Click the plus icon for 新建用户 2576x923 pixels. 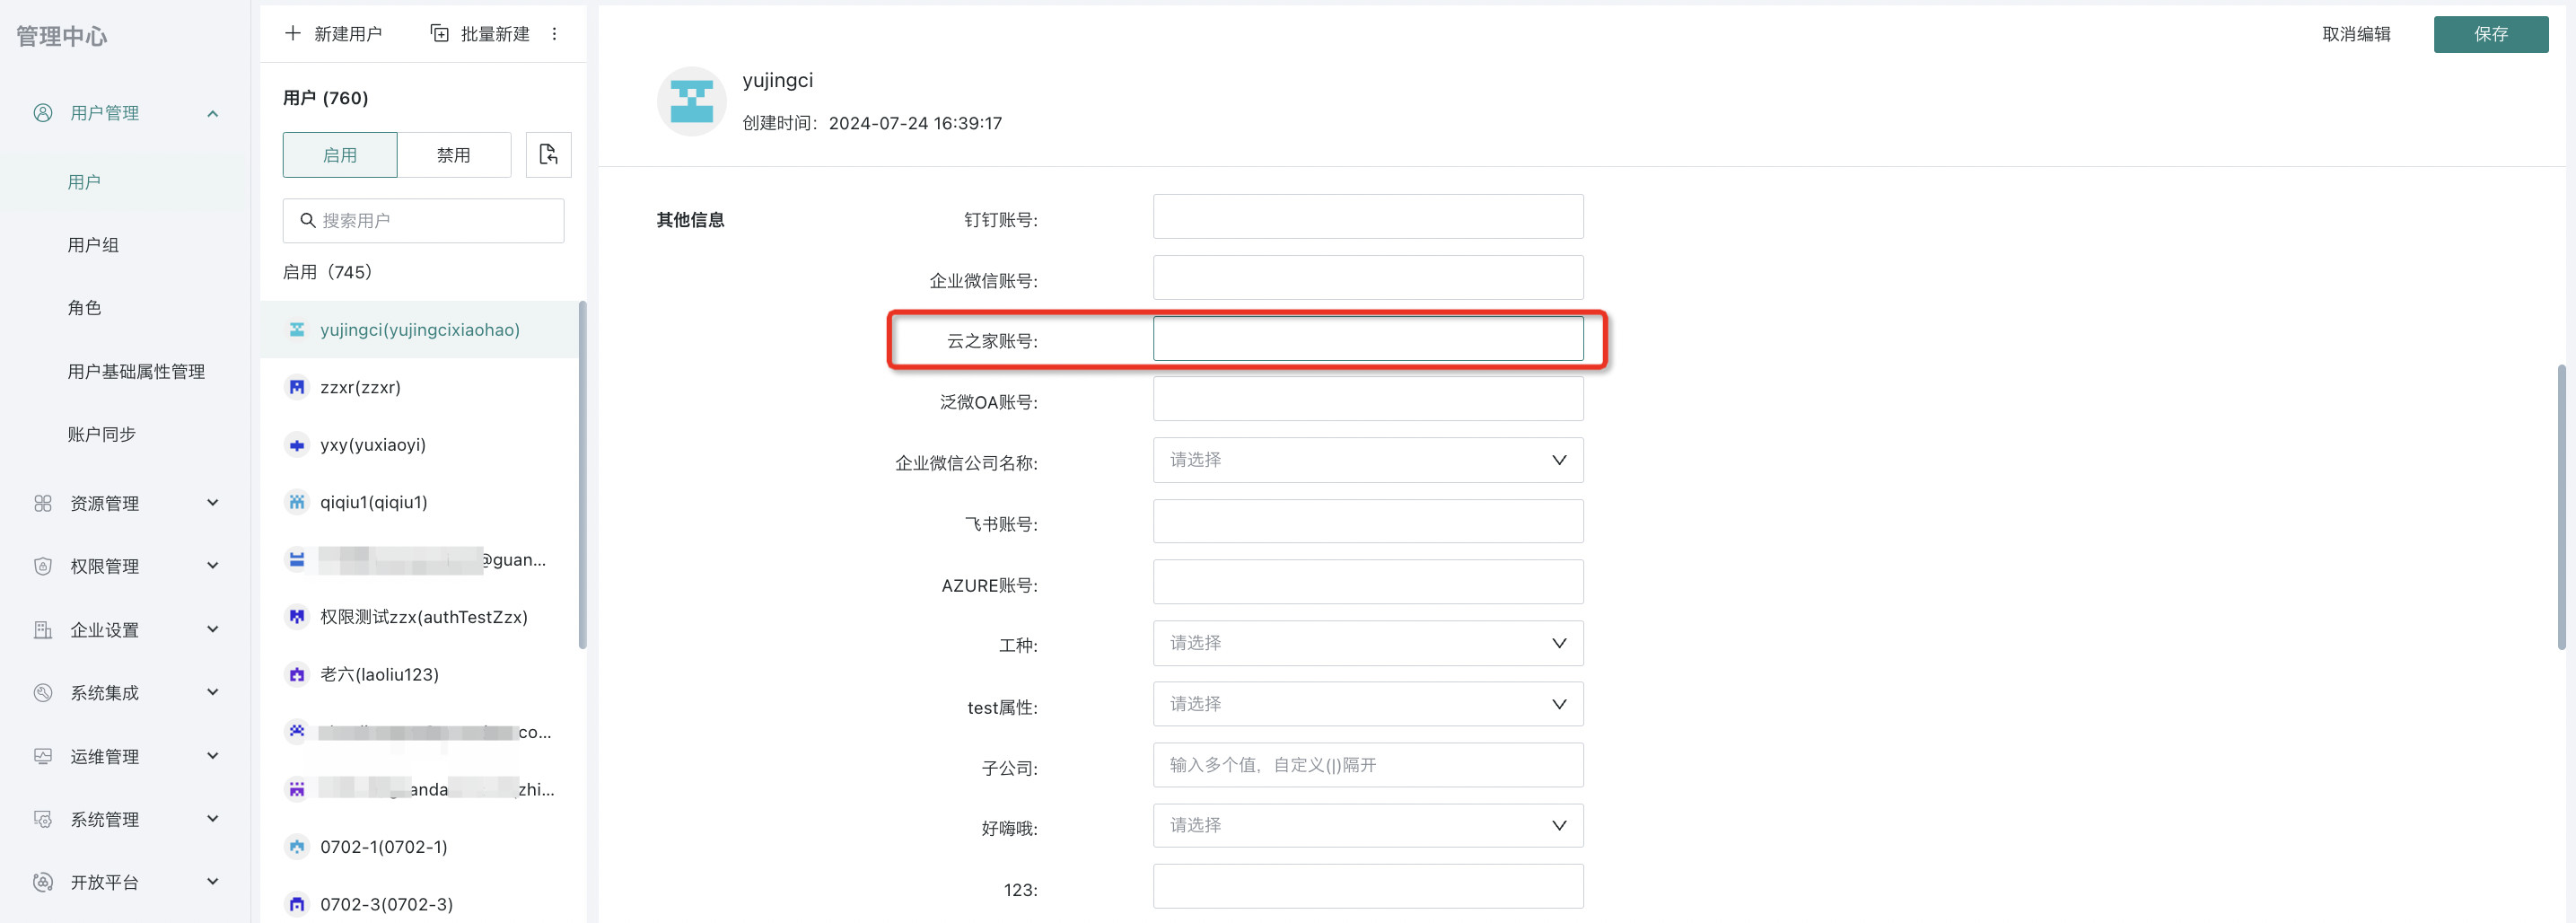tap(293, 34)
